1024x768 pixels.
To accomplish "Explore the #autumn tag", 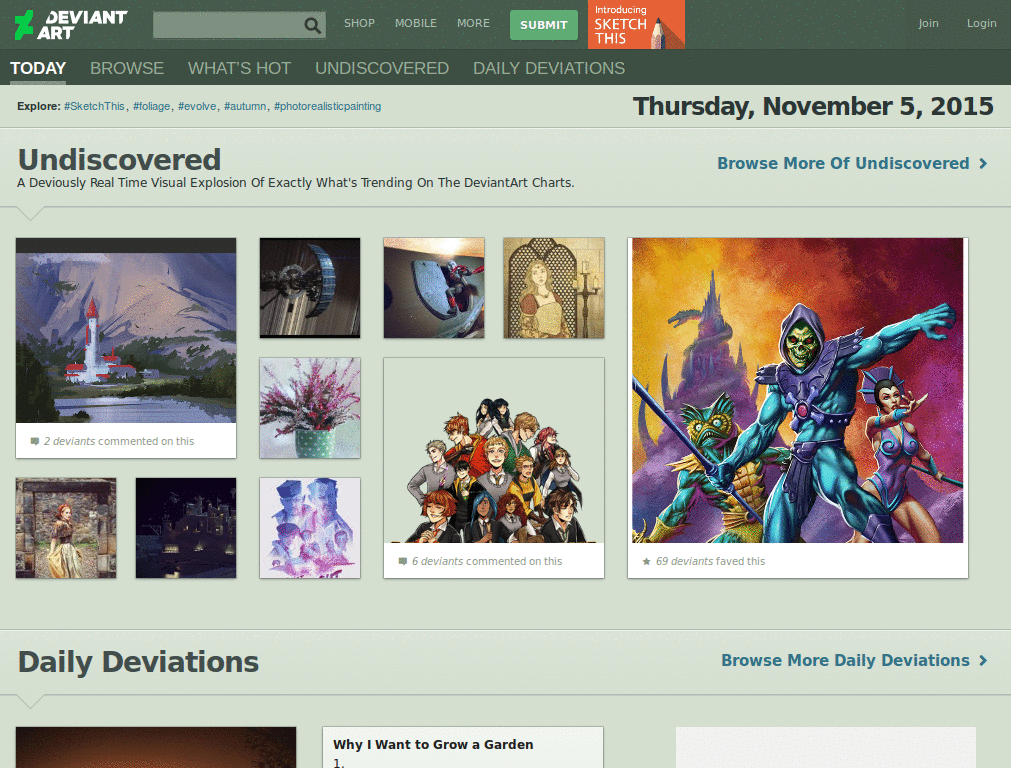I will pyautogui.click(x=245, y=106).
